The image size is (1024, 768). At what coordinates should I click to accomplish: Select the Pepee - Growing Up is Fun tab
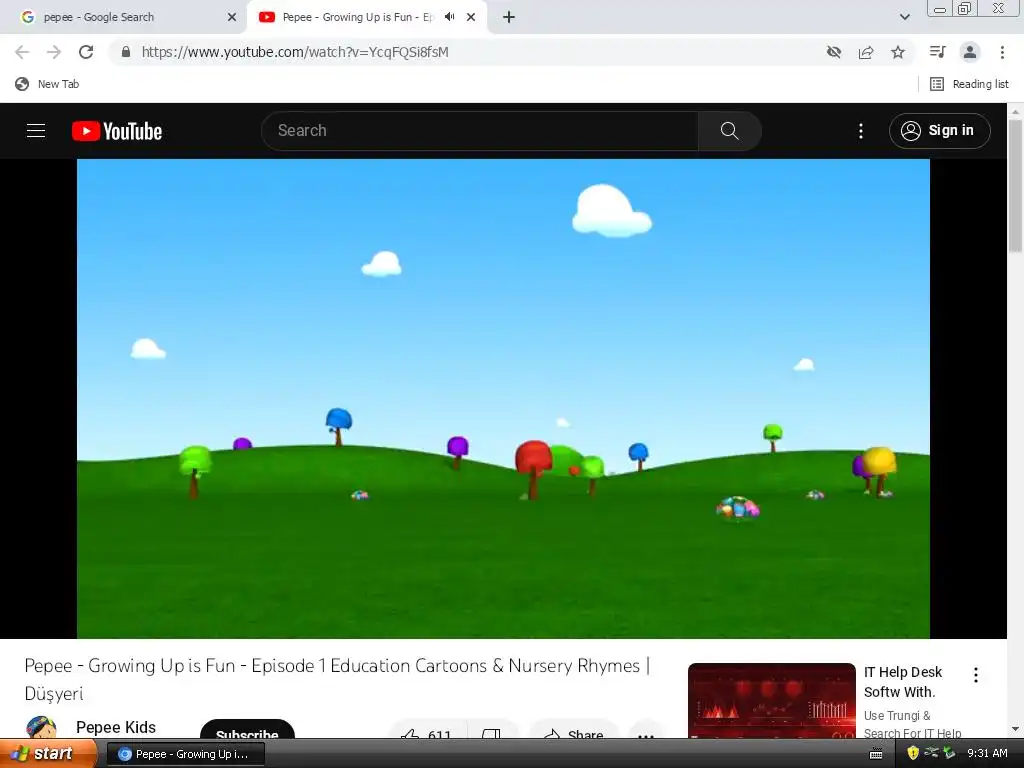(x=358, y=17)
